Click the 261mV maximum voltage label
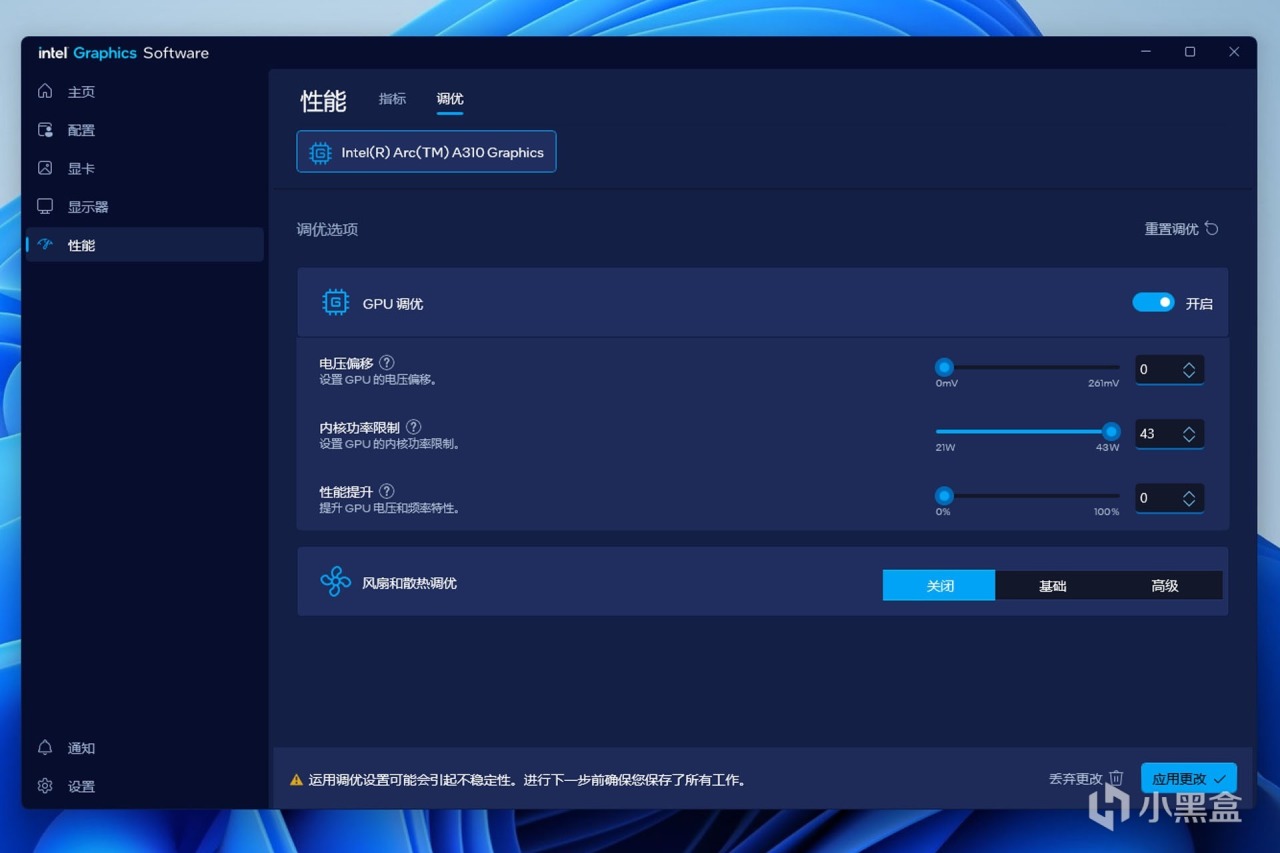The height and width of the screenshot is (853, 1280). coord(1104,383)
